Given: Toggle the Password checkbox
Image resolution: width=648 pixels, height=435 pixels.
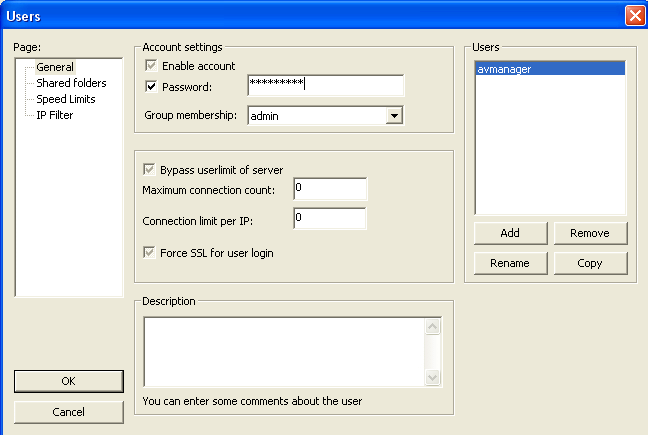Looking at the screenshot, I should (x=151, y=87).
